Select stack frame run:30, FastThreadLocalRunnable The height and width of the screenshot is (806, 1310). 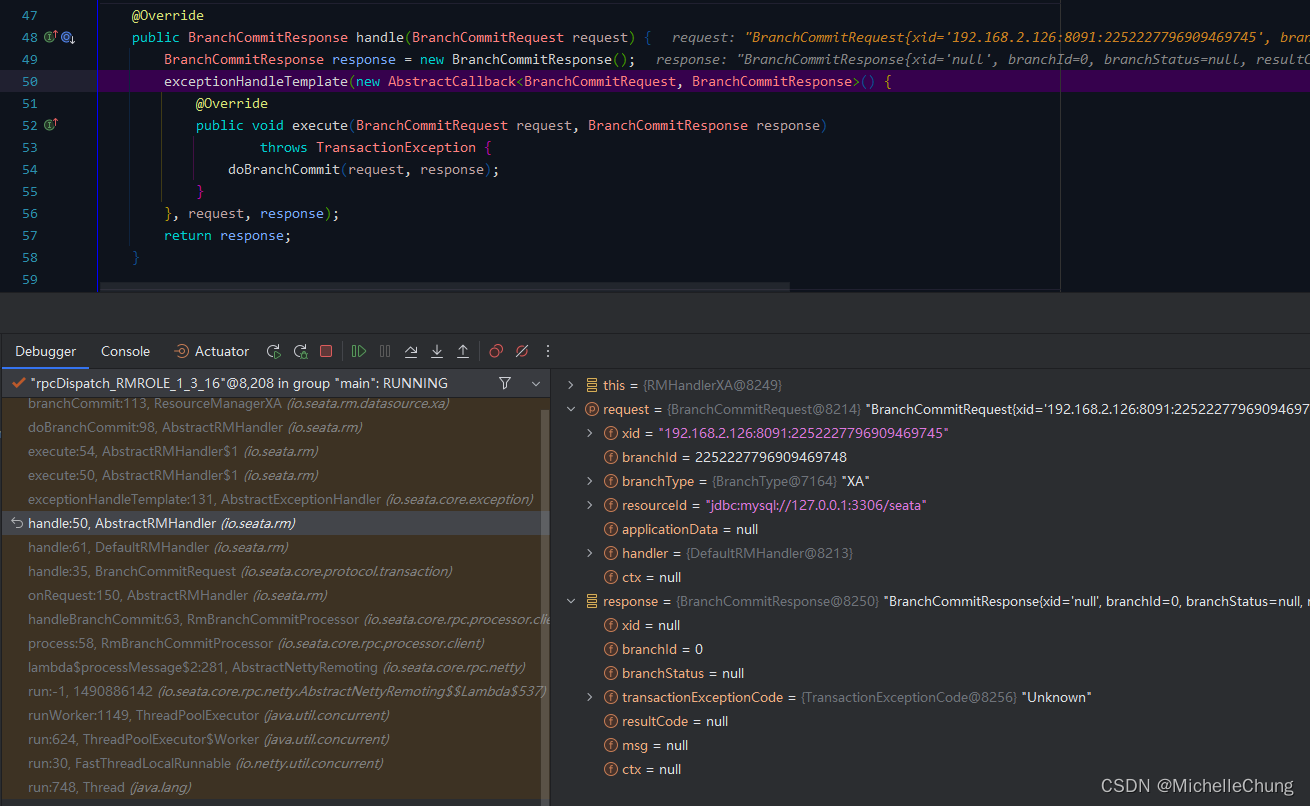(270, 763)
